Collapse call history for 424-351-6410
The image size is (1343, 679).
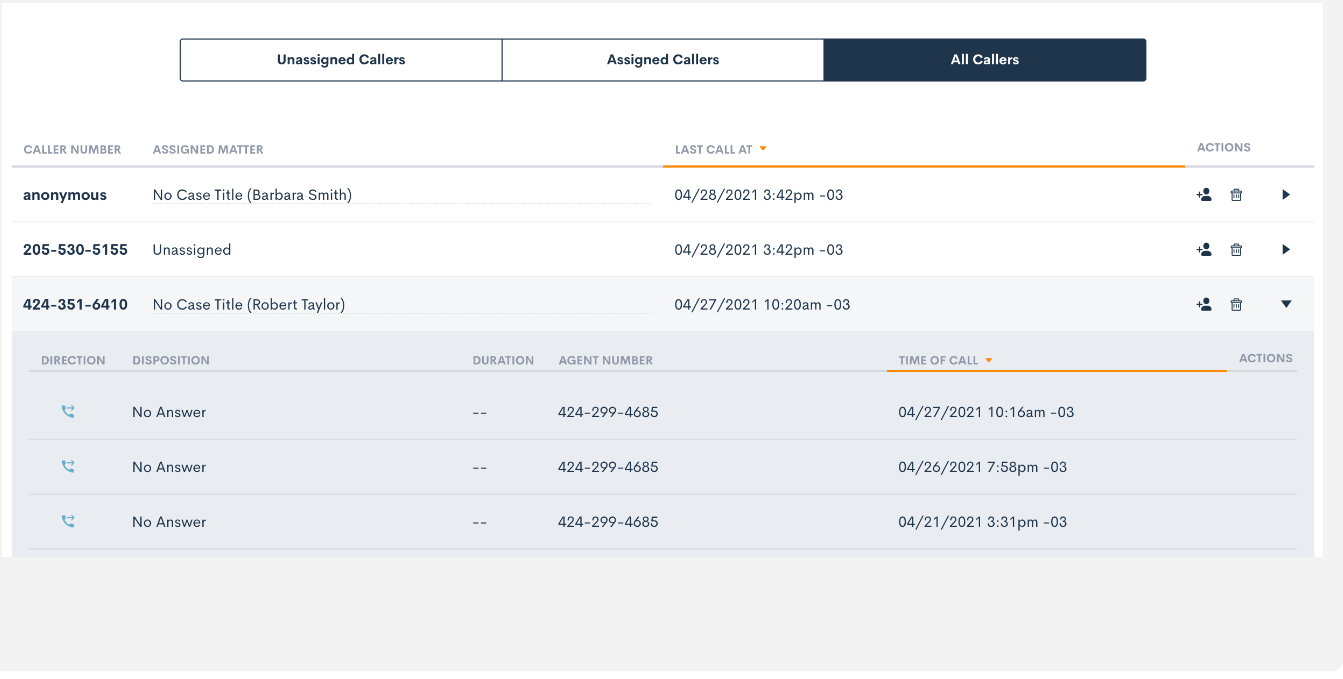(x=1286, y=305)
